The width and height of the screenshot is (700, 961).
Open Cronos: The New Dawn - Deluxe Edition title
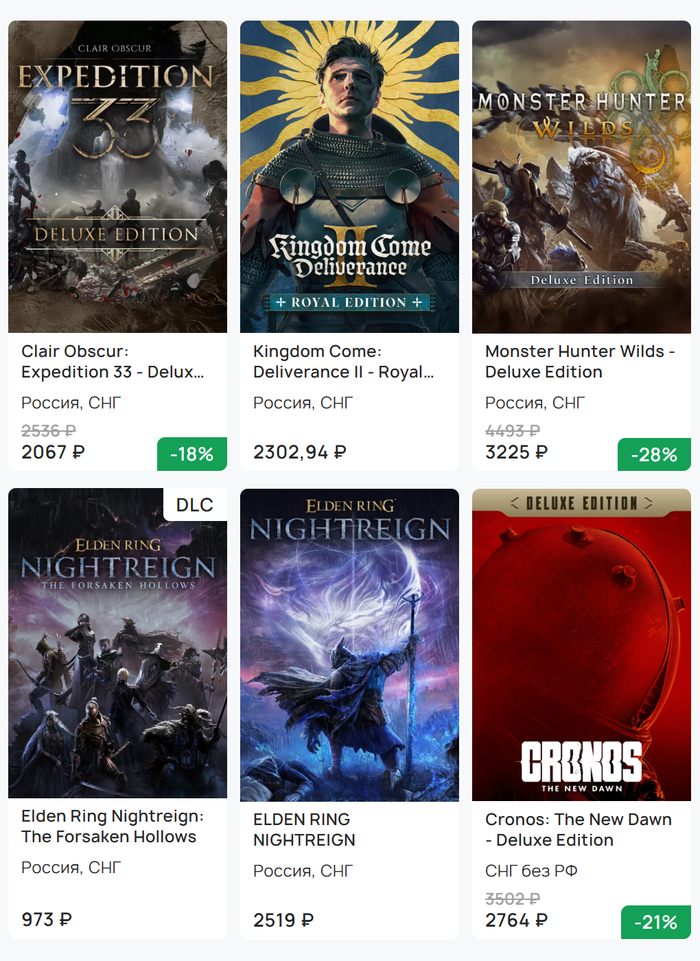pos(578,830)
